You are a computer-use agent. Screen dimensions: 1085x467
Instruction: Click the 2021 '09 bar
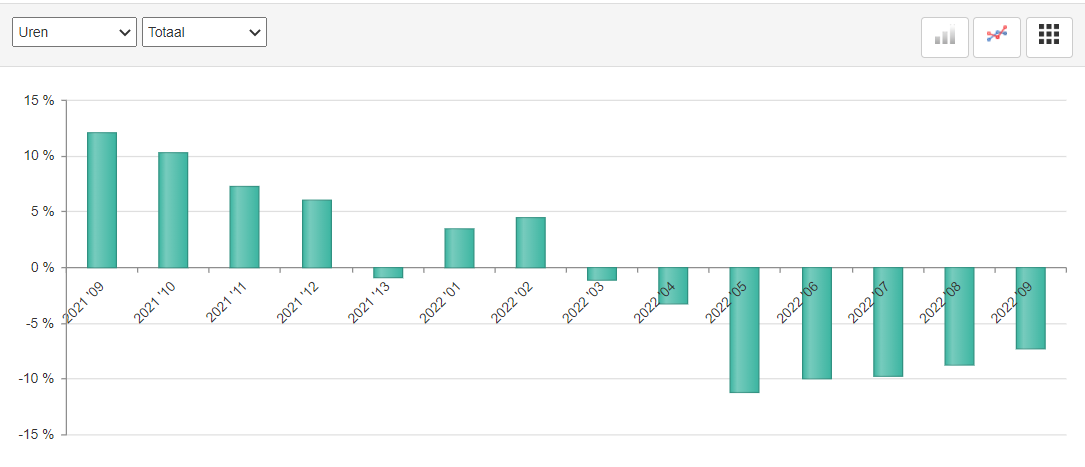[102, 200]
